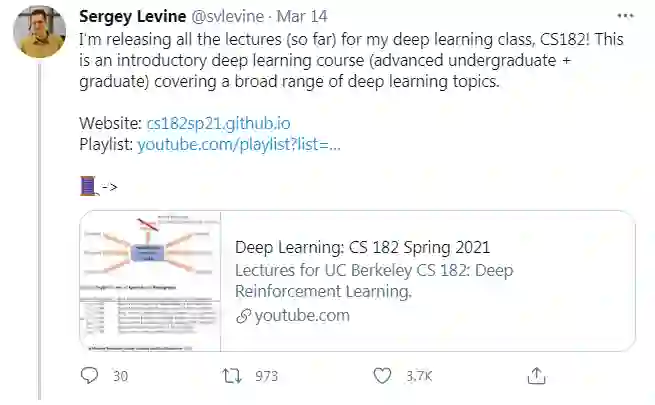Viewport: 655px width, 405px height.
Task: Open the video preview thumbnail image
Action: click(x=149, y=281)
